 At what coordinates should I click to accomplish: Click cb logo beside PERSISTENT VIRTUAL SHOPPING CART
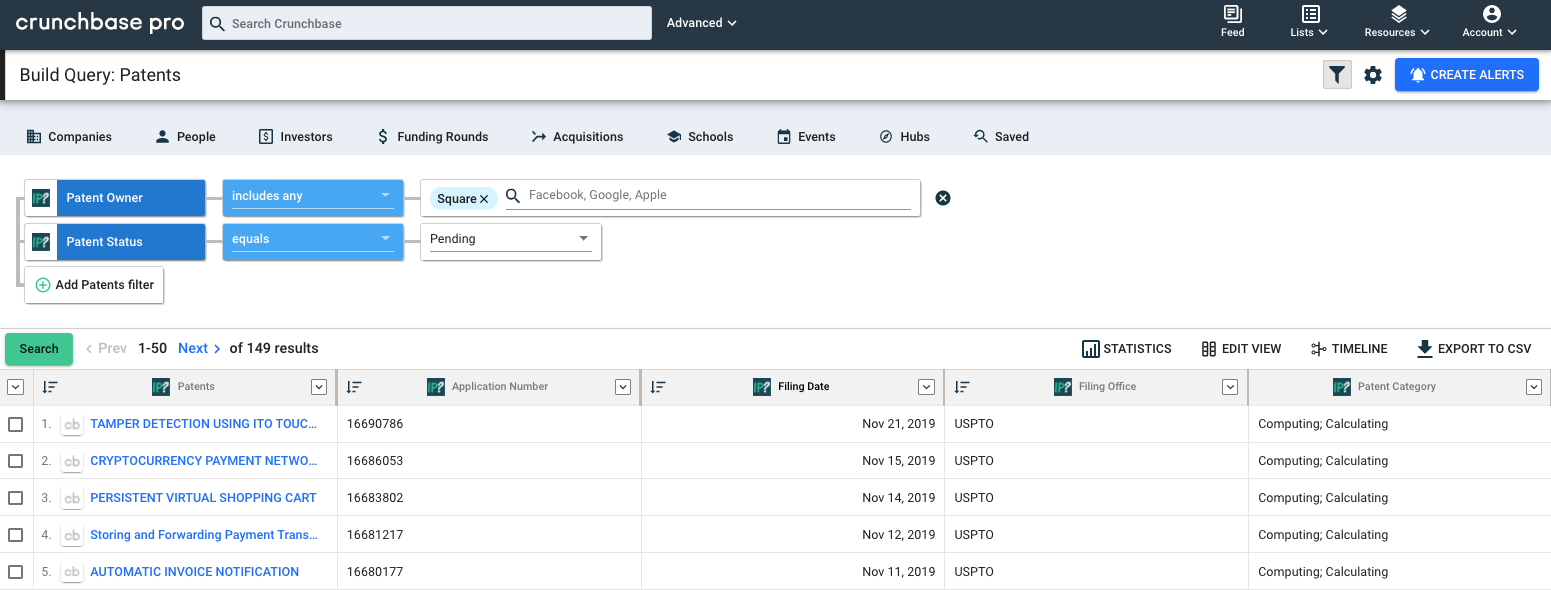coord(72,498)
